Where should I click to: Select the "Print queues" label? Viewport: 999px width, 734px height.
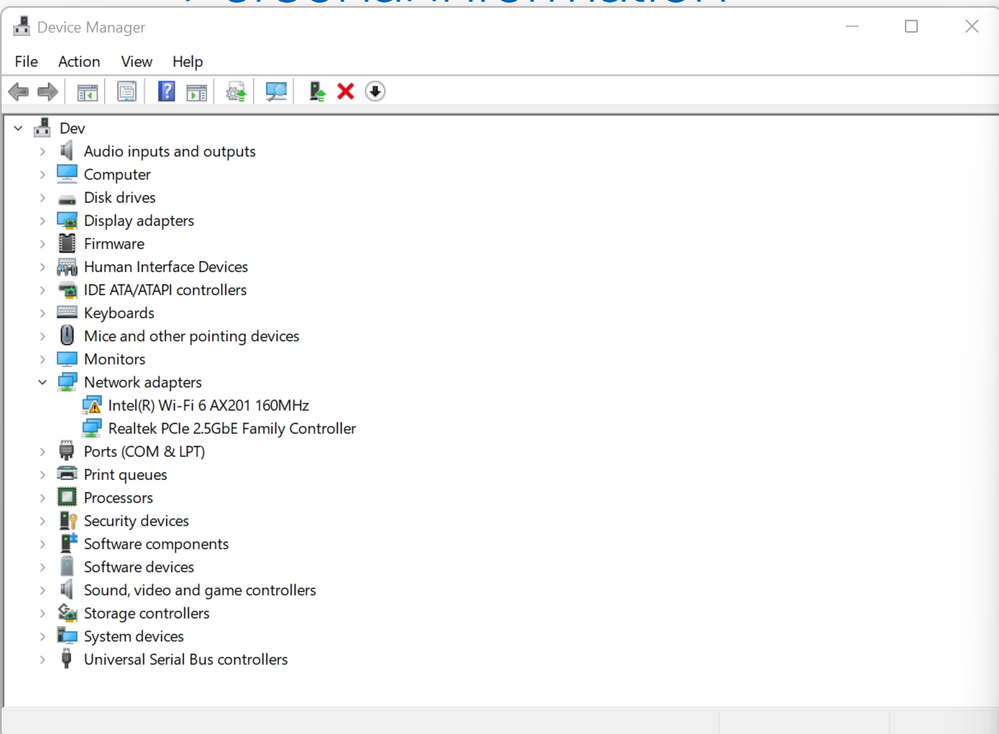click(126, 475)
